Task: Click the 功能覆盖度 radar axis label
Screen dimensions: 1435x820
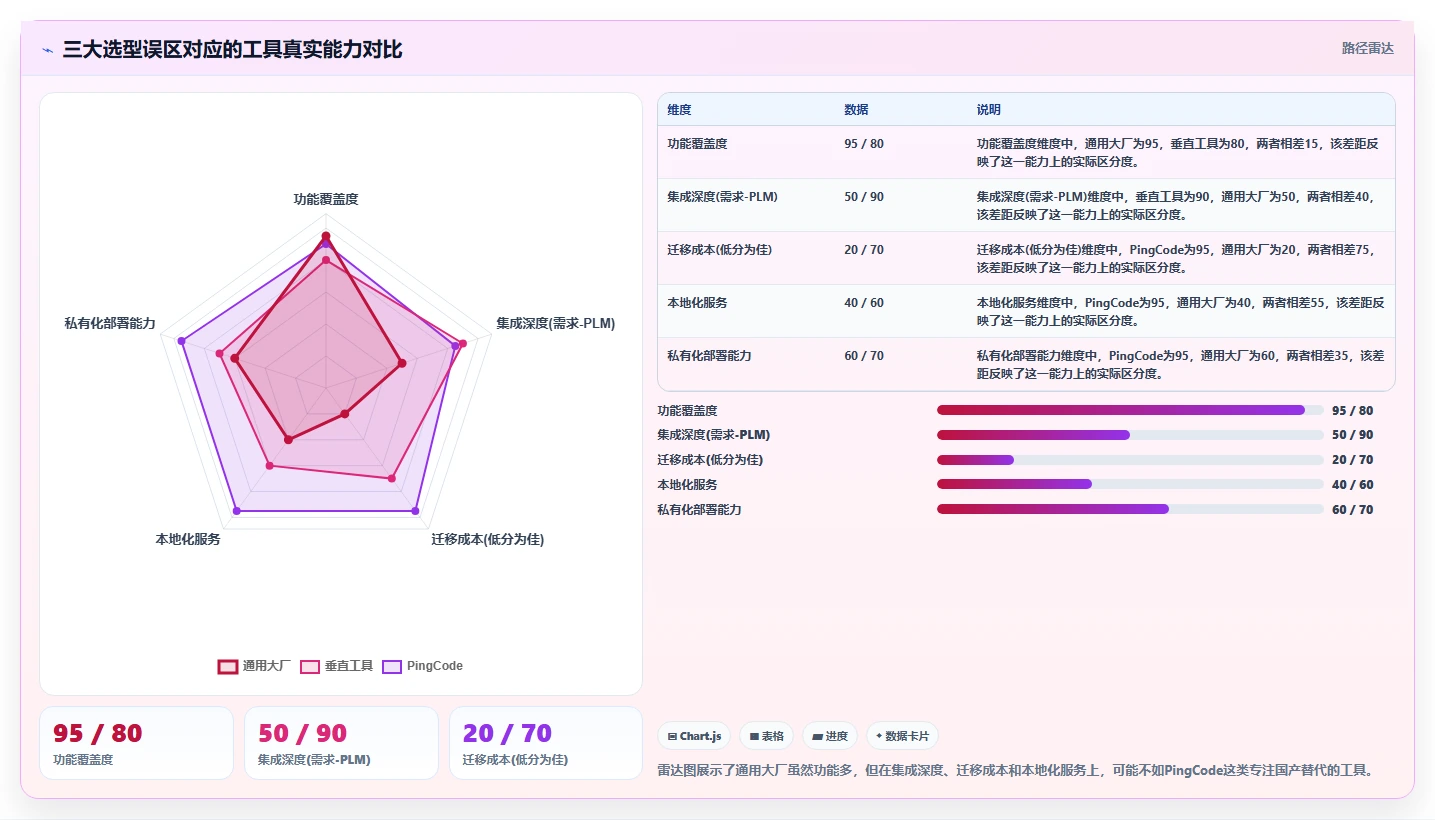Action: [x=326, y=199]
